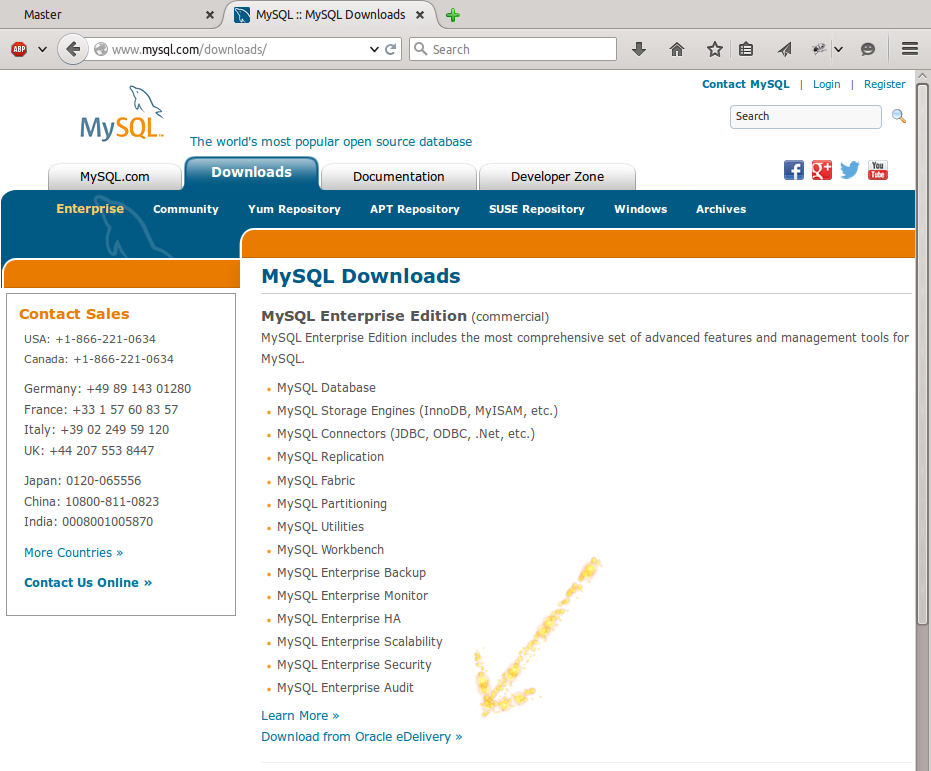The width and height of the screenshot is (931, 771).
Task: Go to the browser home page icon
Action: pyautogui.click(x=677, y=49)
